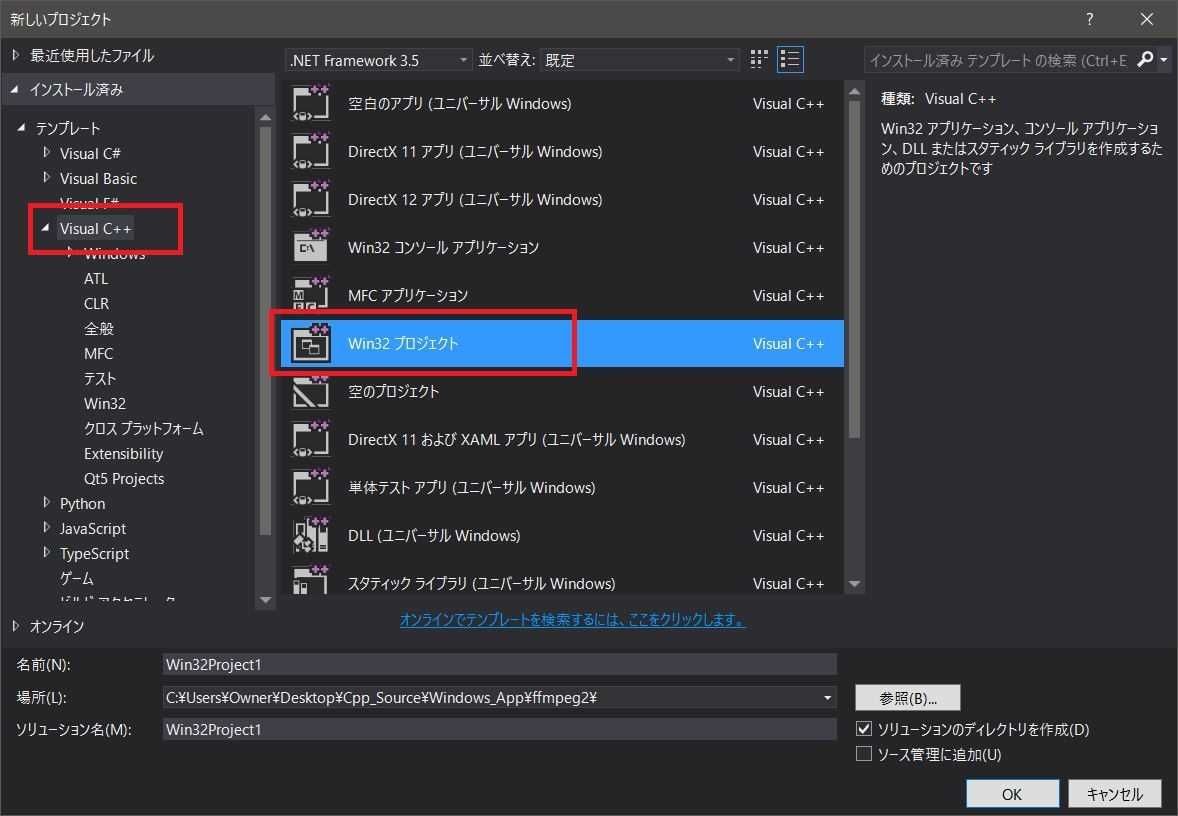Select クロス プラットフォーム category
The image size is (1178, 816).
pyautogui.click(x=143, y=428)
